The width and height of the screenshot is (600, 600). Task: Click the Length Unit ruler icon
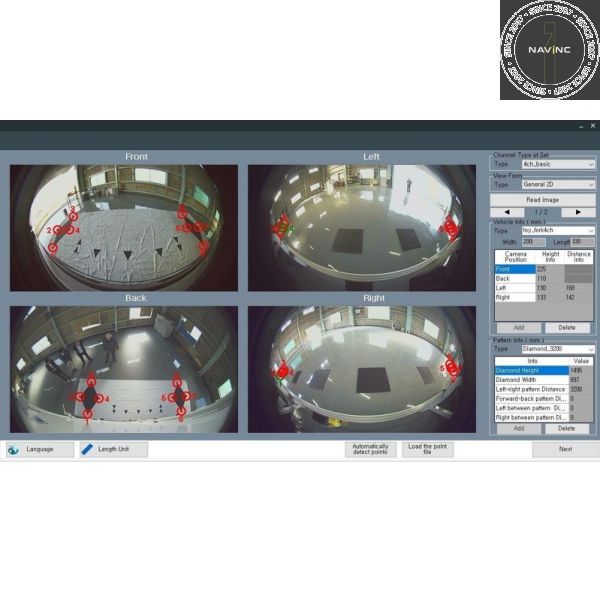[x=87, y=450]
